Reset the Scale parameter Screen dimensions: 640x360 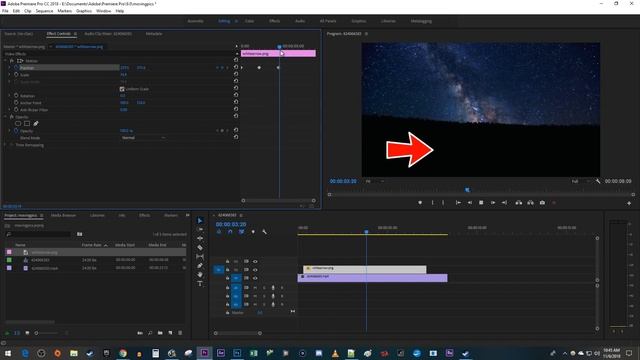click(236, 74)
